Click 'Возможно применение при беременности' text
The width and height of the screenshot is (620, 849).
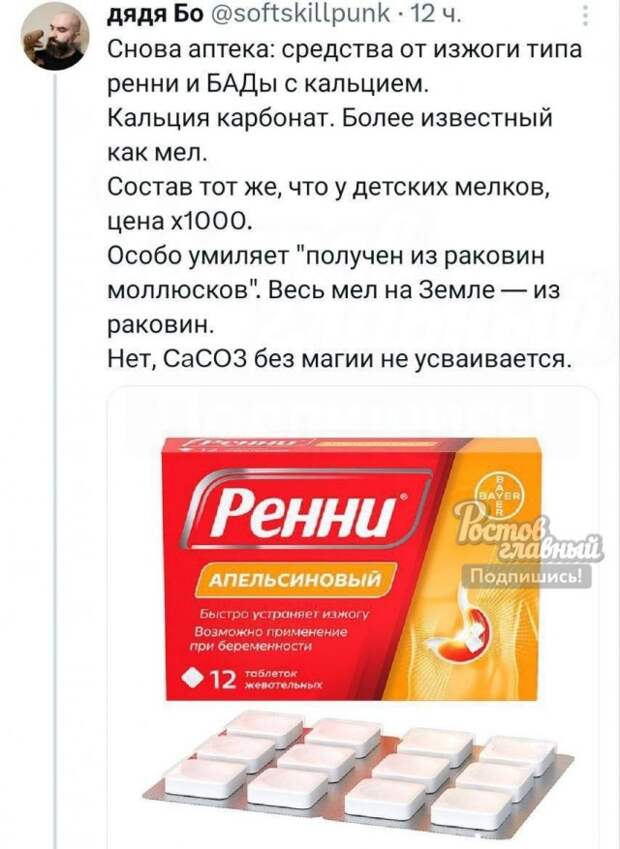tap(271, 639)
